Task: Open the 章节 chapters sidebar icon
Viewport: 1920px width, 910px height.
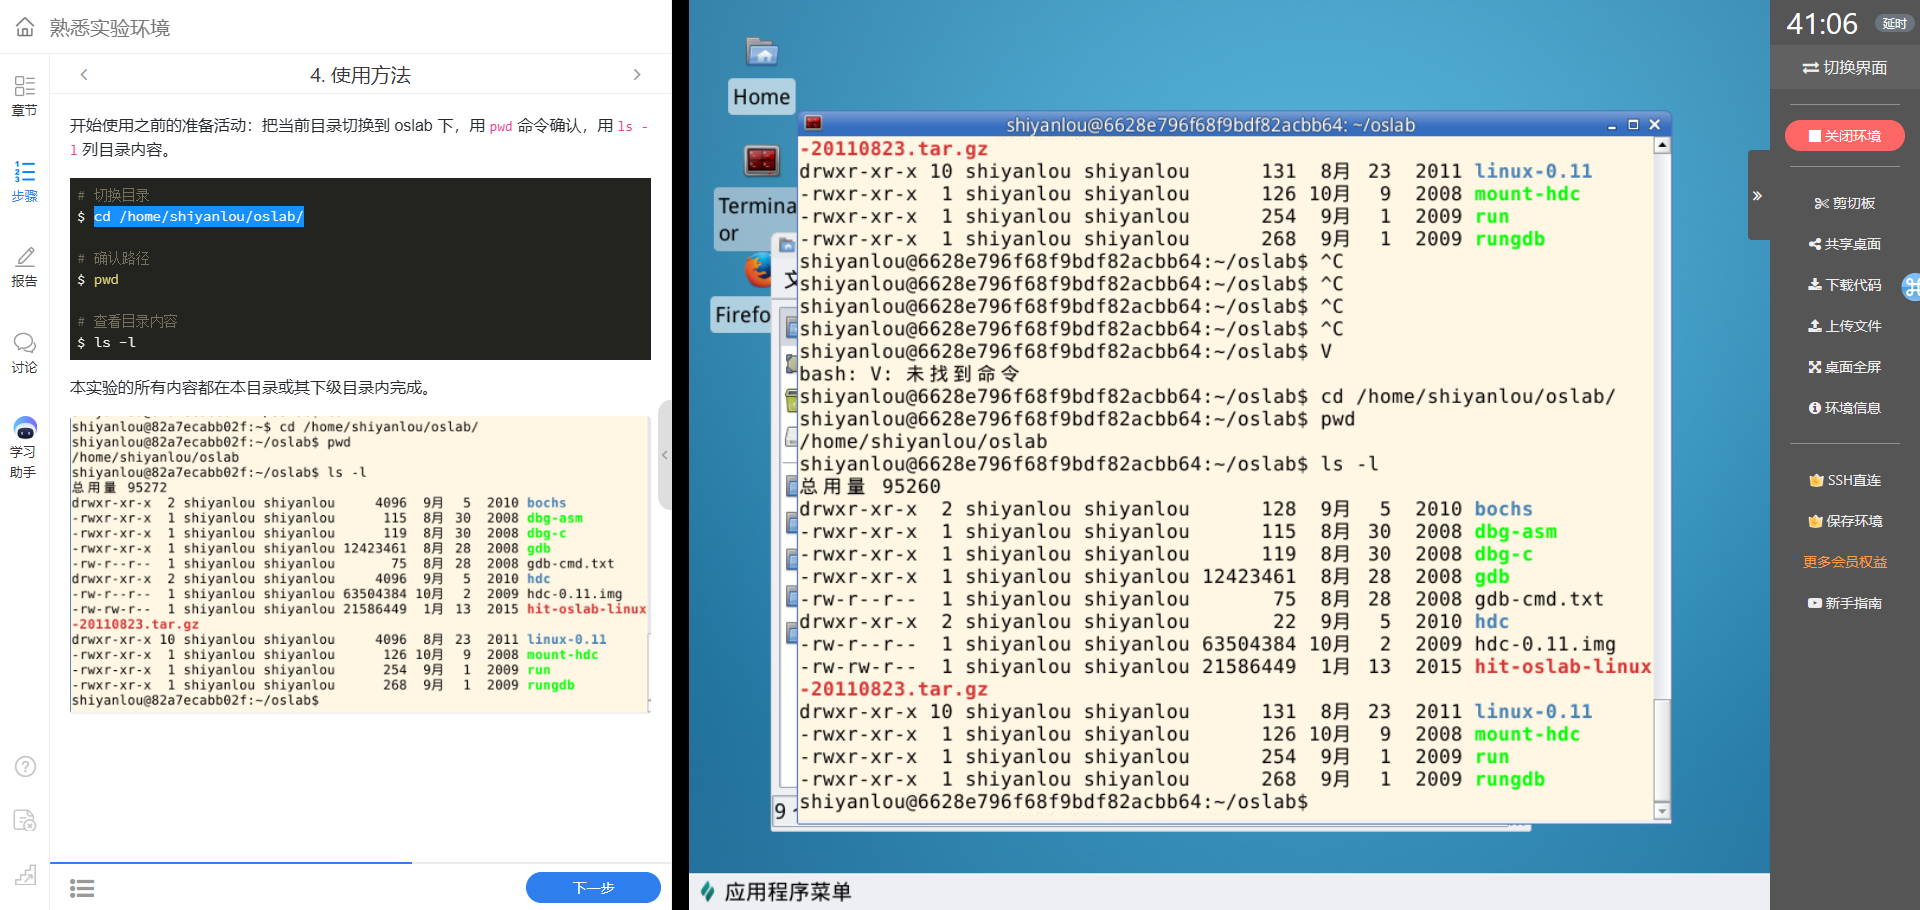Action: click(x=25, y=95)
